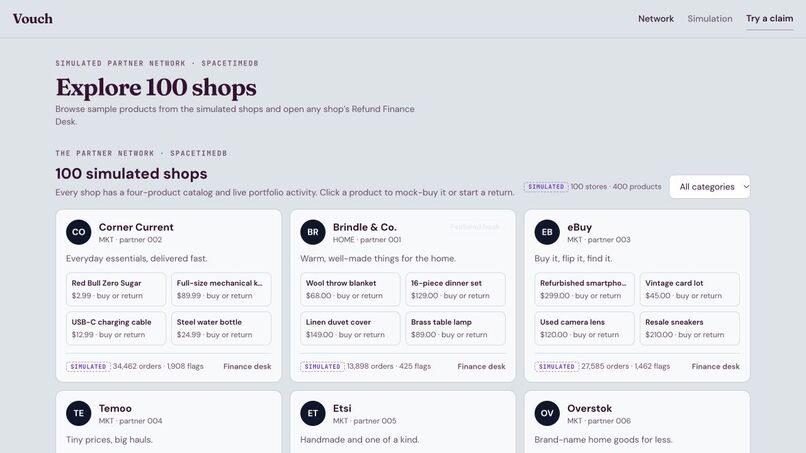Select the Used camera lens product
This screenshot has height=453, width=806.
pos(584,328)
